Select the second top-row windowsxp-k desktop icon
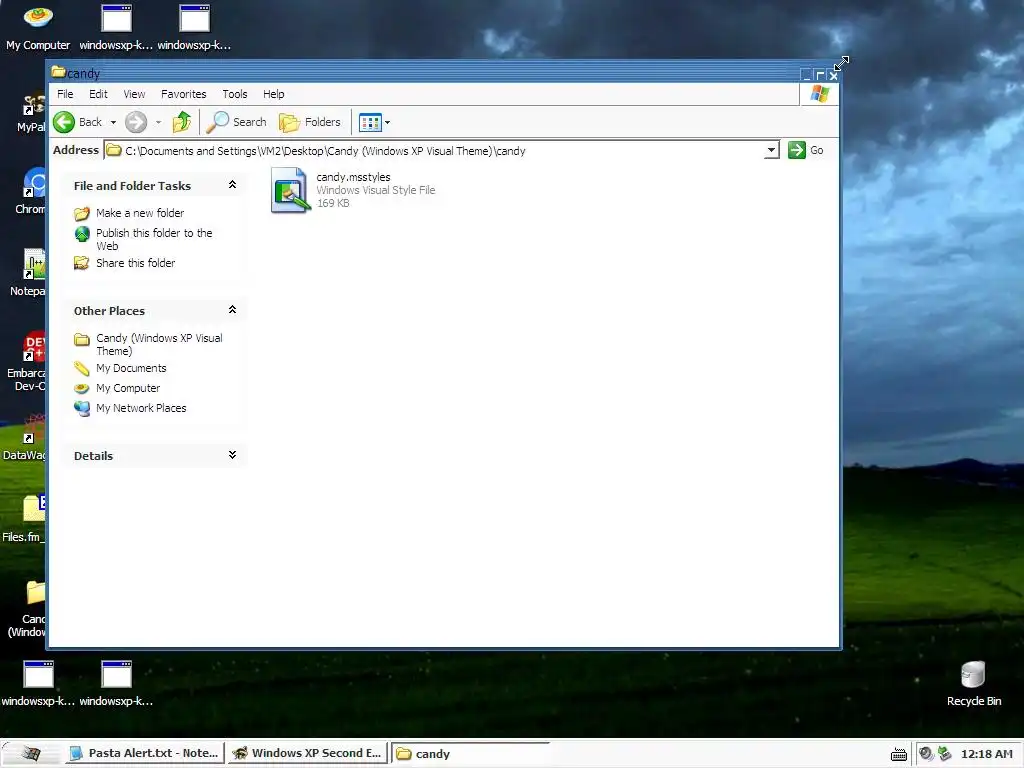1024x768 pixels. tap(116, 26)
